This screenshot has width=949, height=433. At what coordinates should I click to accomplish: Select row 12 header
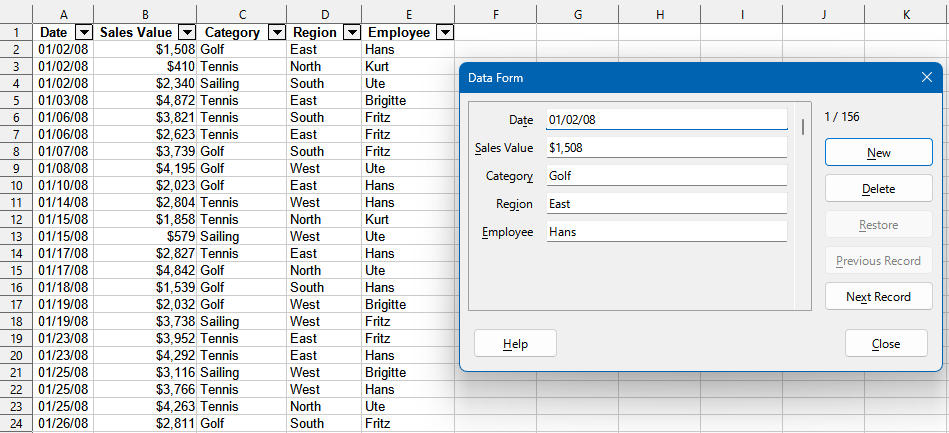16,219
